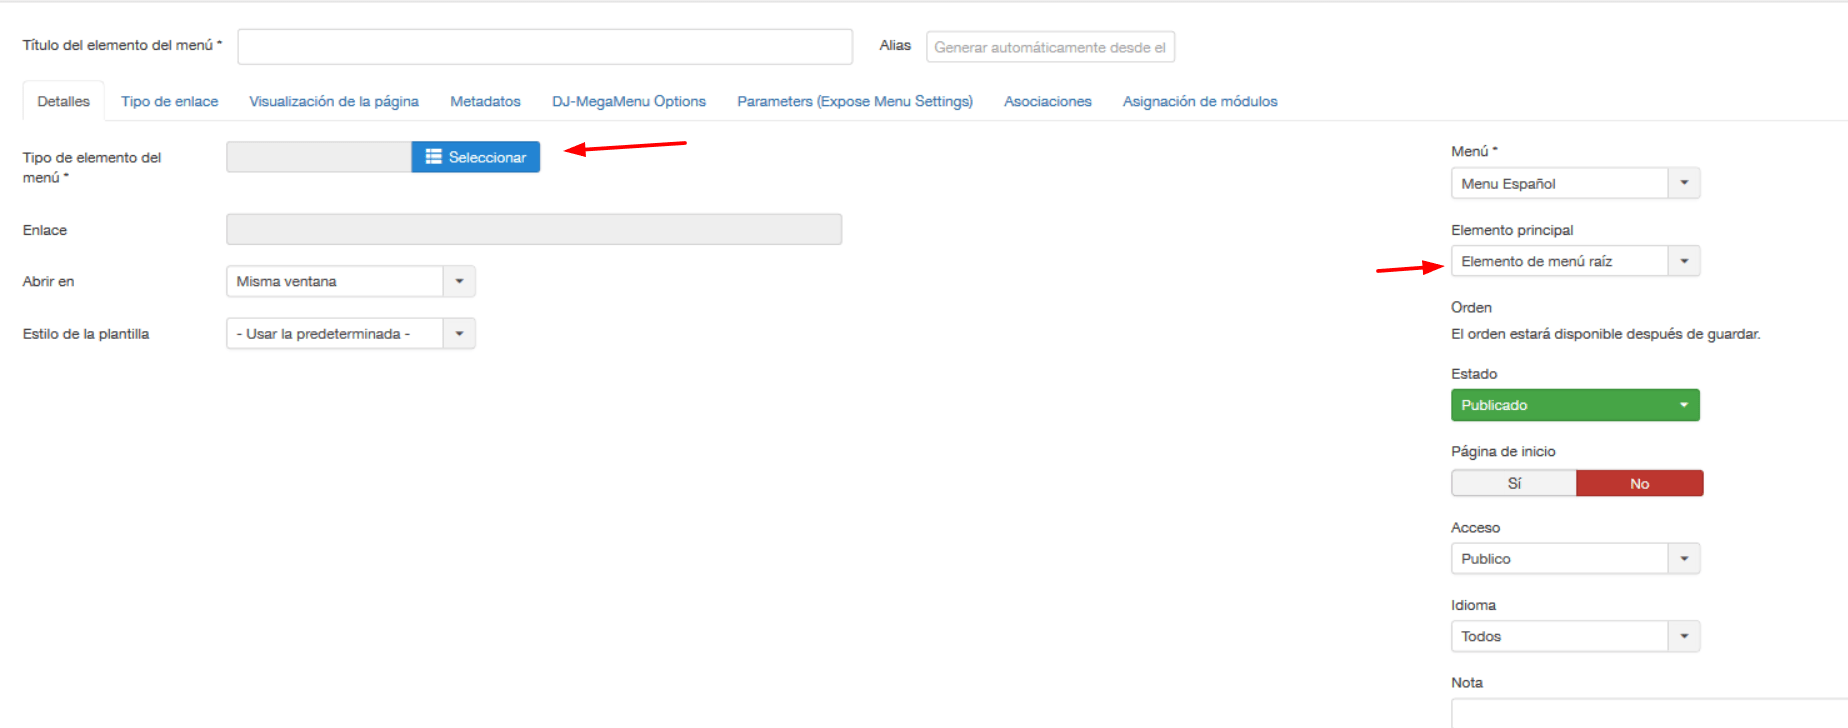The image size is (1848, 728).
Task: Open Asignación de módulos tab
Action: point(1200,101)
